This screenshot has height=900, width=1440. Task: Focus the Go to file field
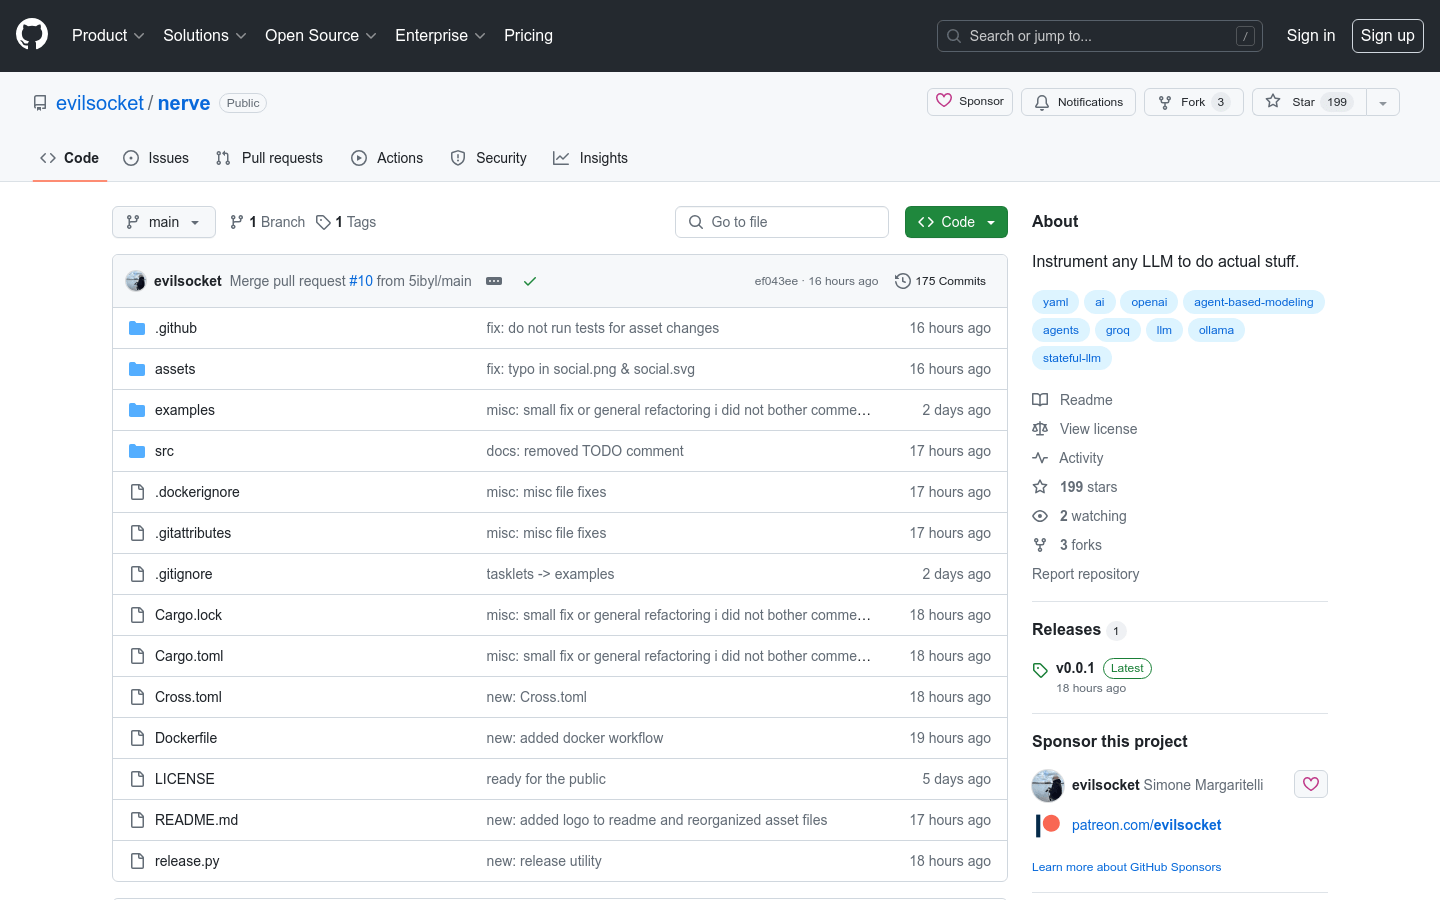(x=782, y=222)
